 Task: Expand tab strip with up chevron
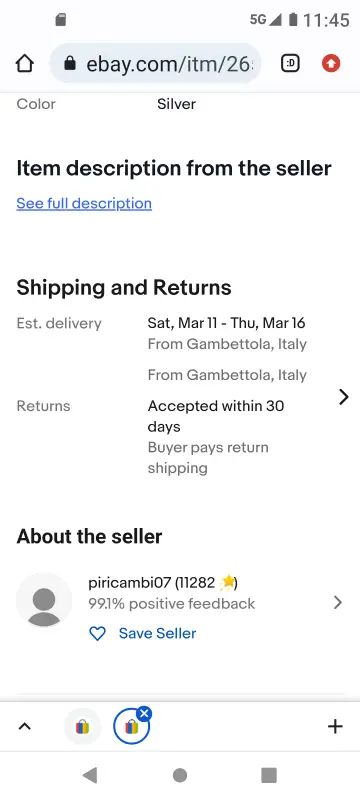[x=24, y=727]
